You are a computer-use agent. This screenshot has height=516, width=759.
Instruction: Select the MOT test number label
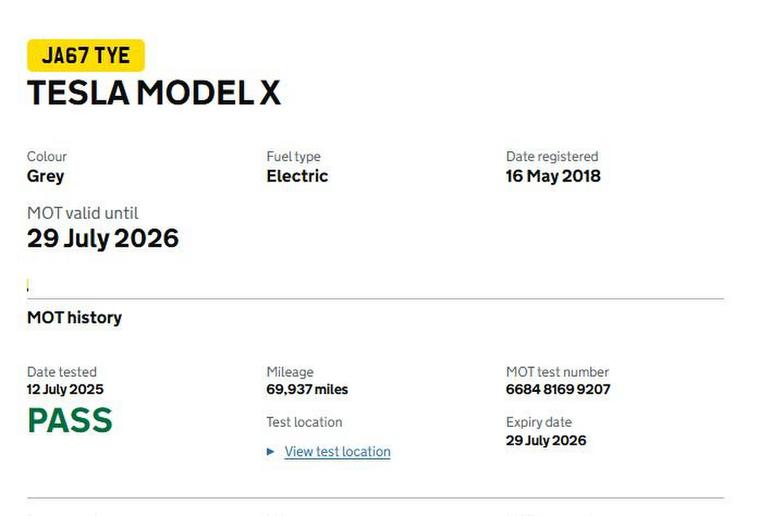point(557,372)
